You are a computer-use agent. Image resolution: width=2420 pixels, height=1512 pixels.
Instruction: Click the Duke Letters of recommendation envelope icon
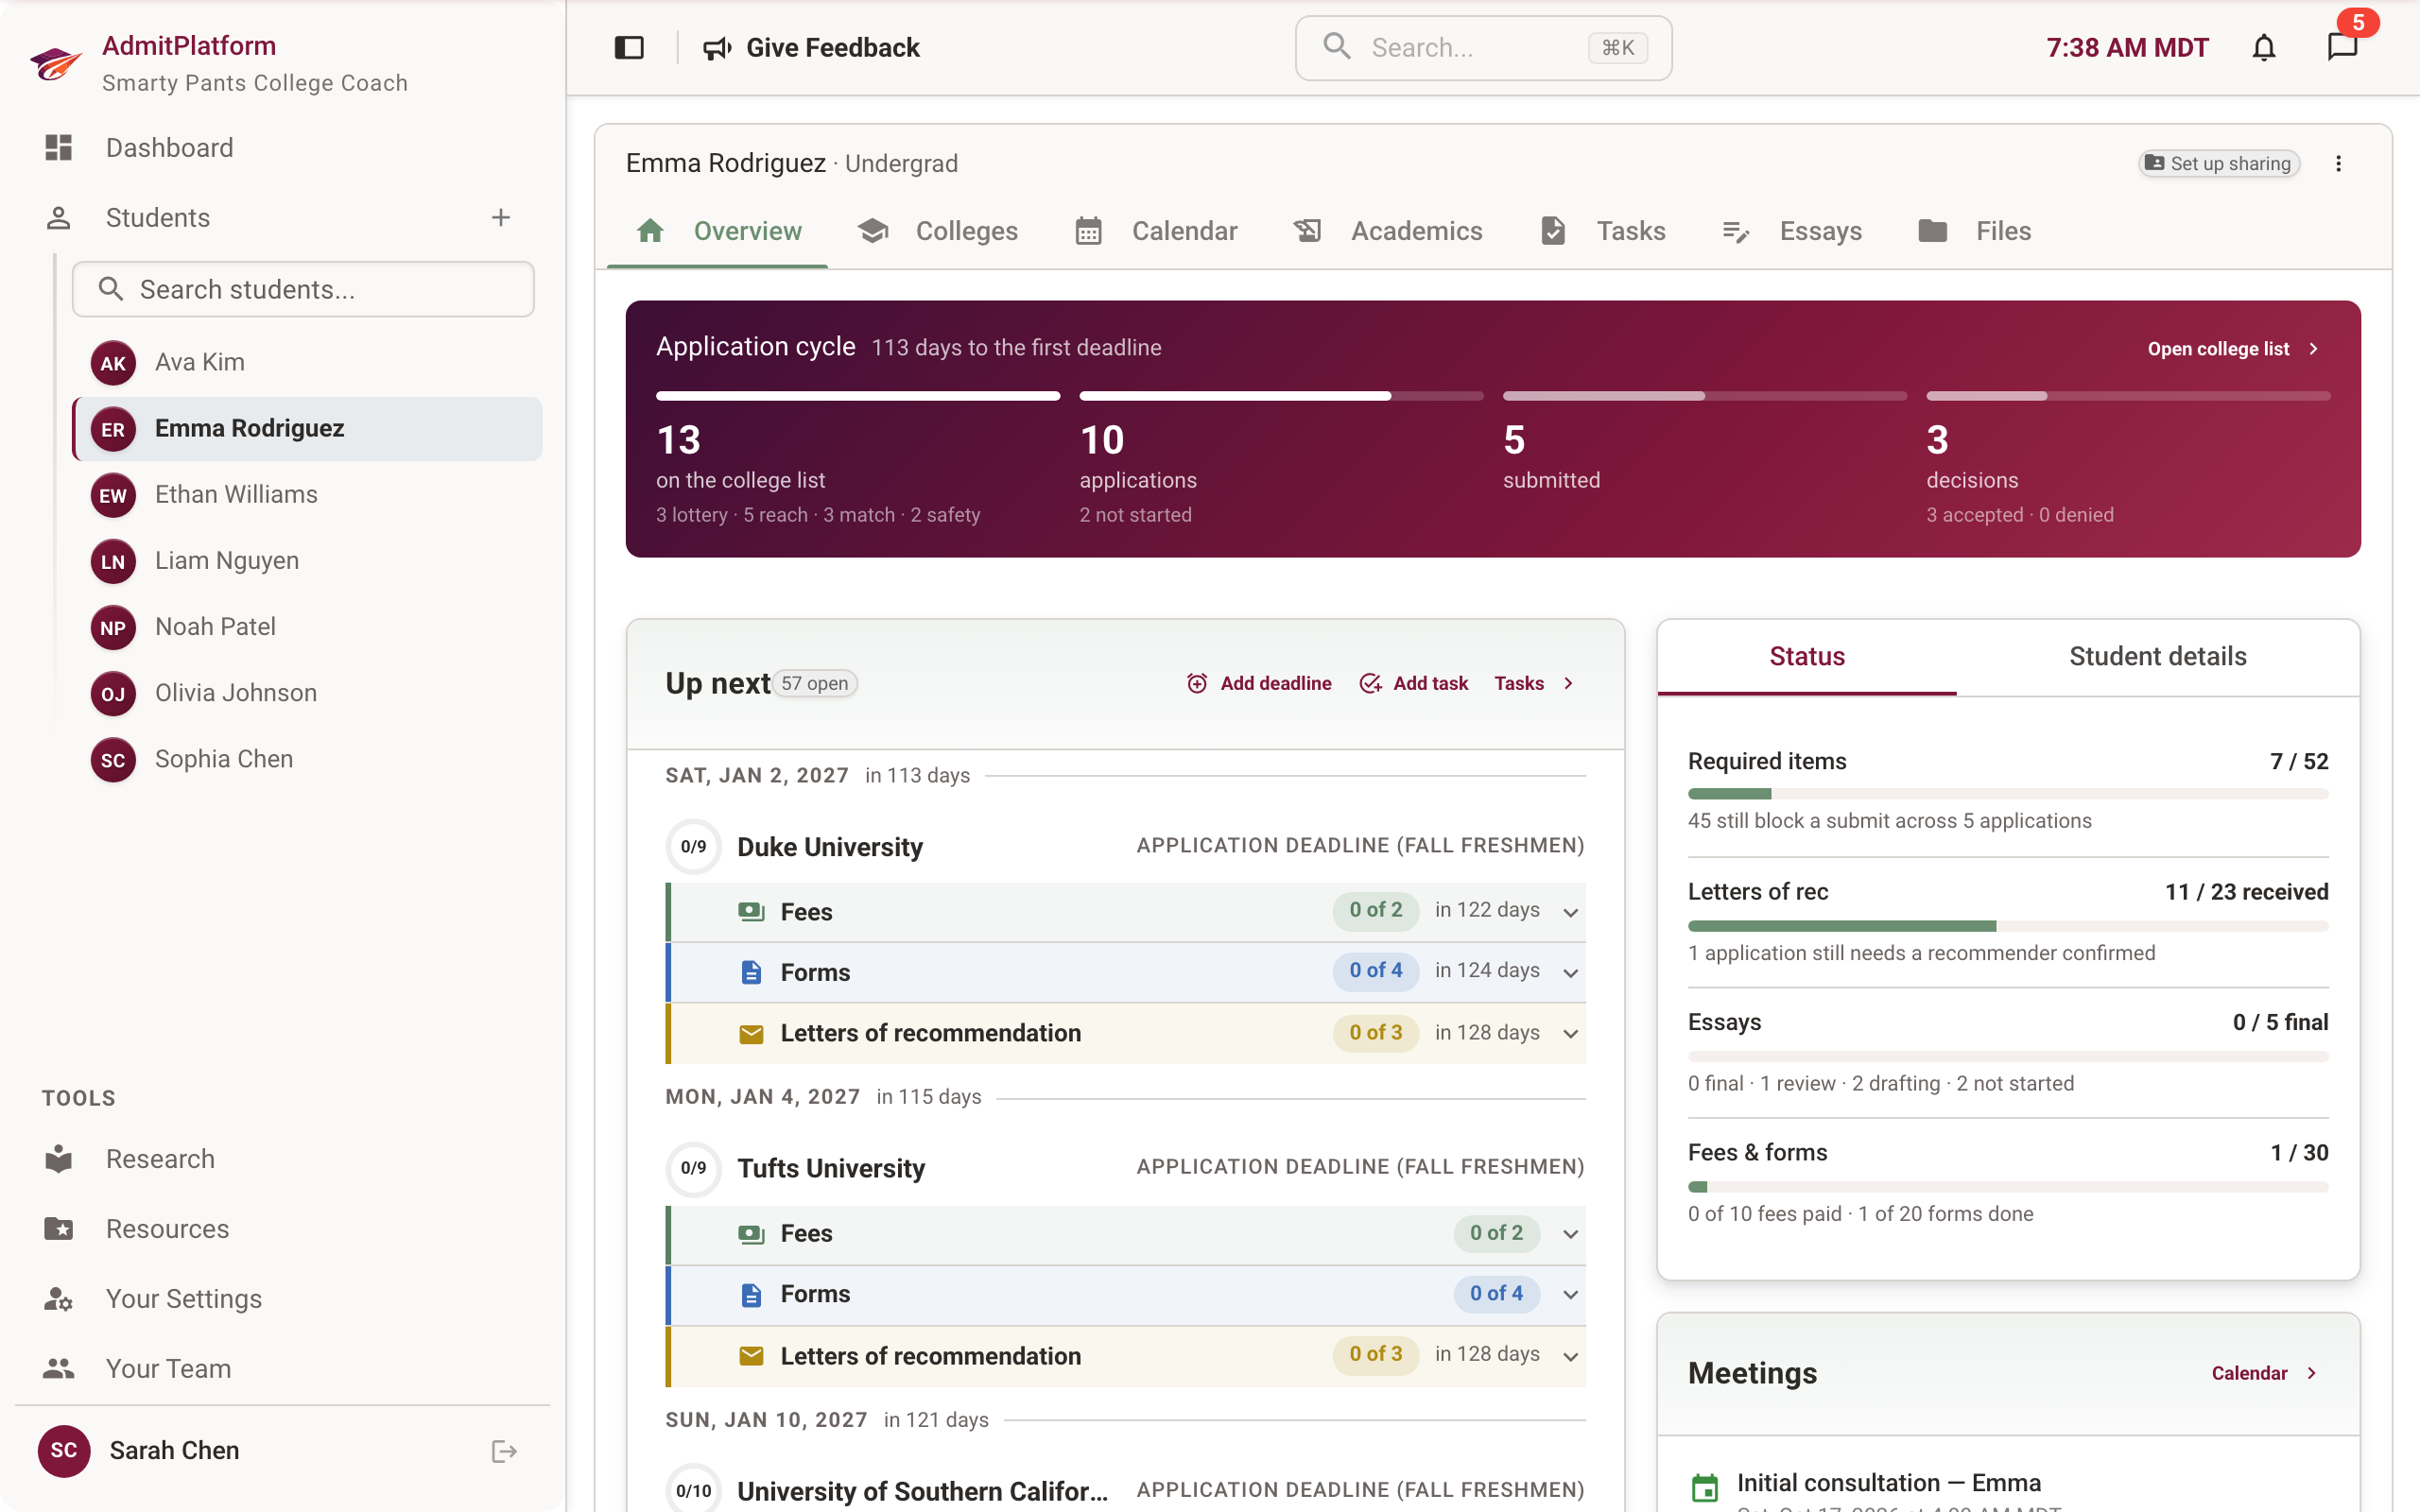coord(751,1033)
